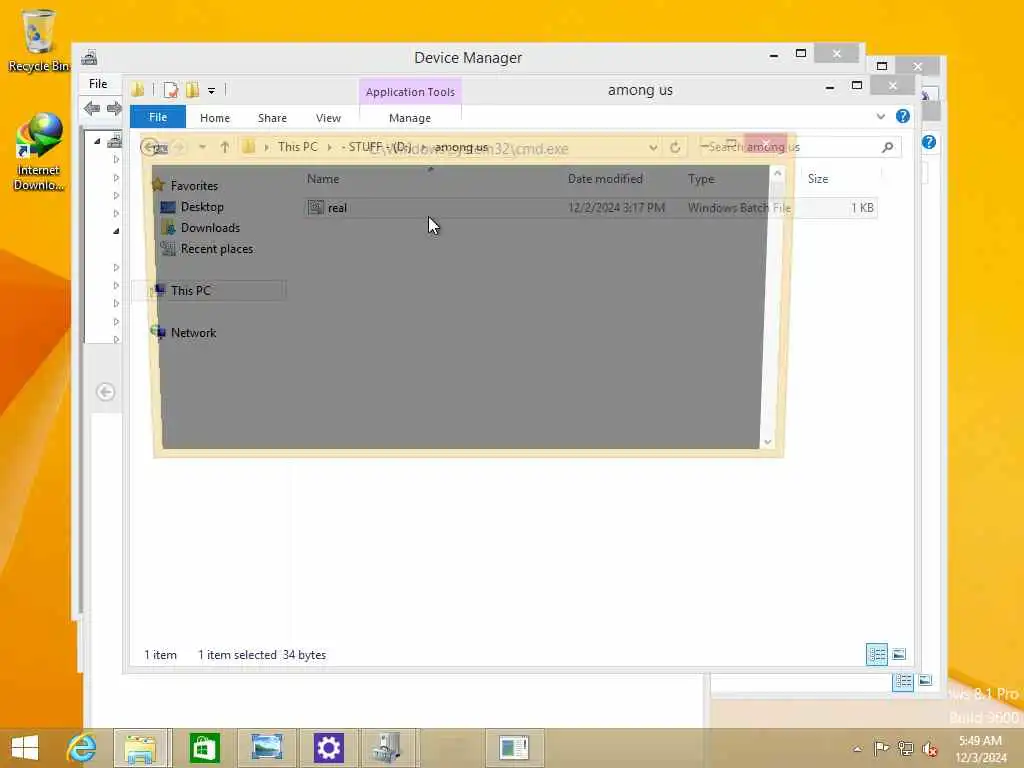Click Device Manager's Back toolbar arrow
The height and width of the screenshot is (768, 1024).
click(x=92, y=108)
